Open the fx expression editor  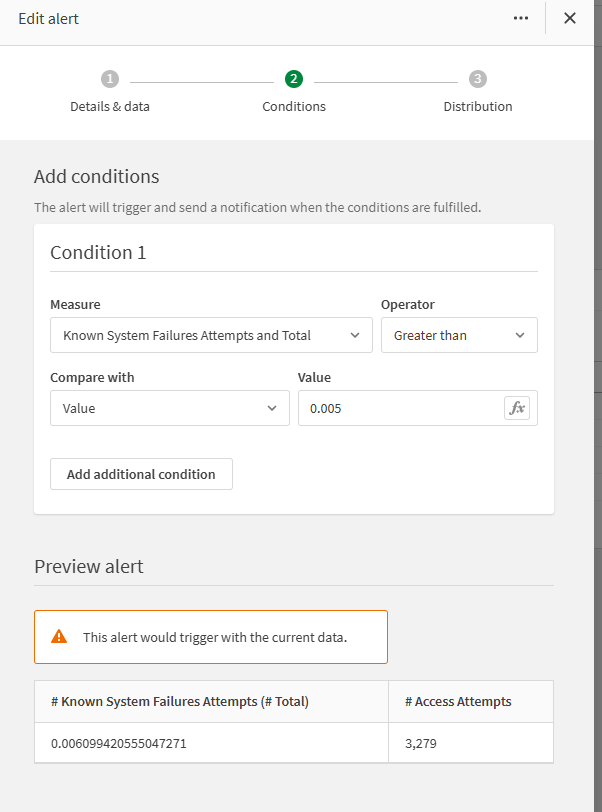(x=517, y=408)
